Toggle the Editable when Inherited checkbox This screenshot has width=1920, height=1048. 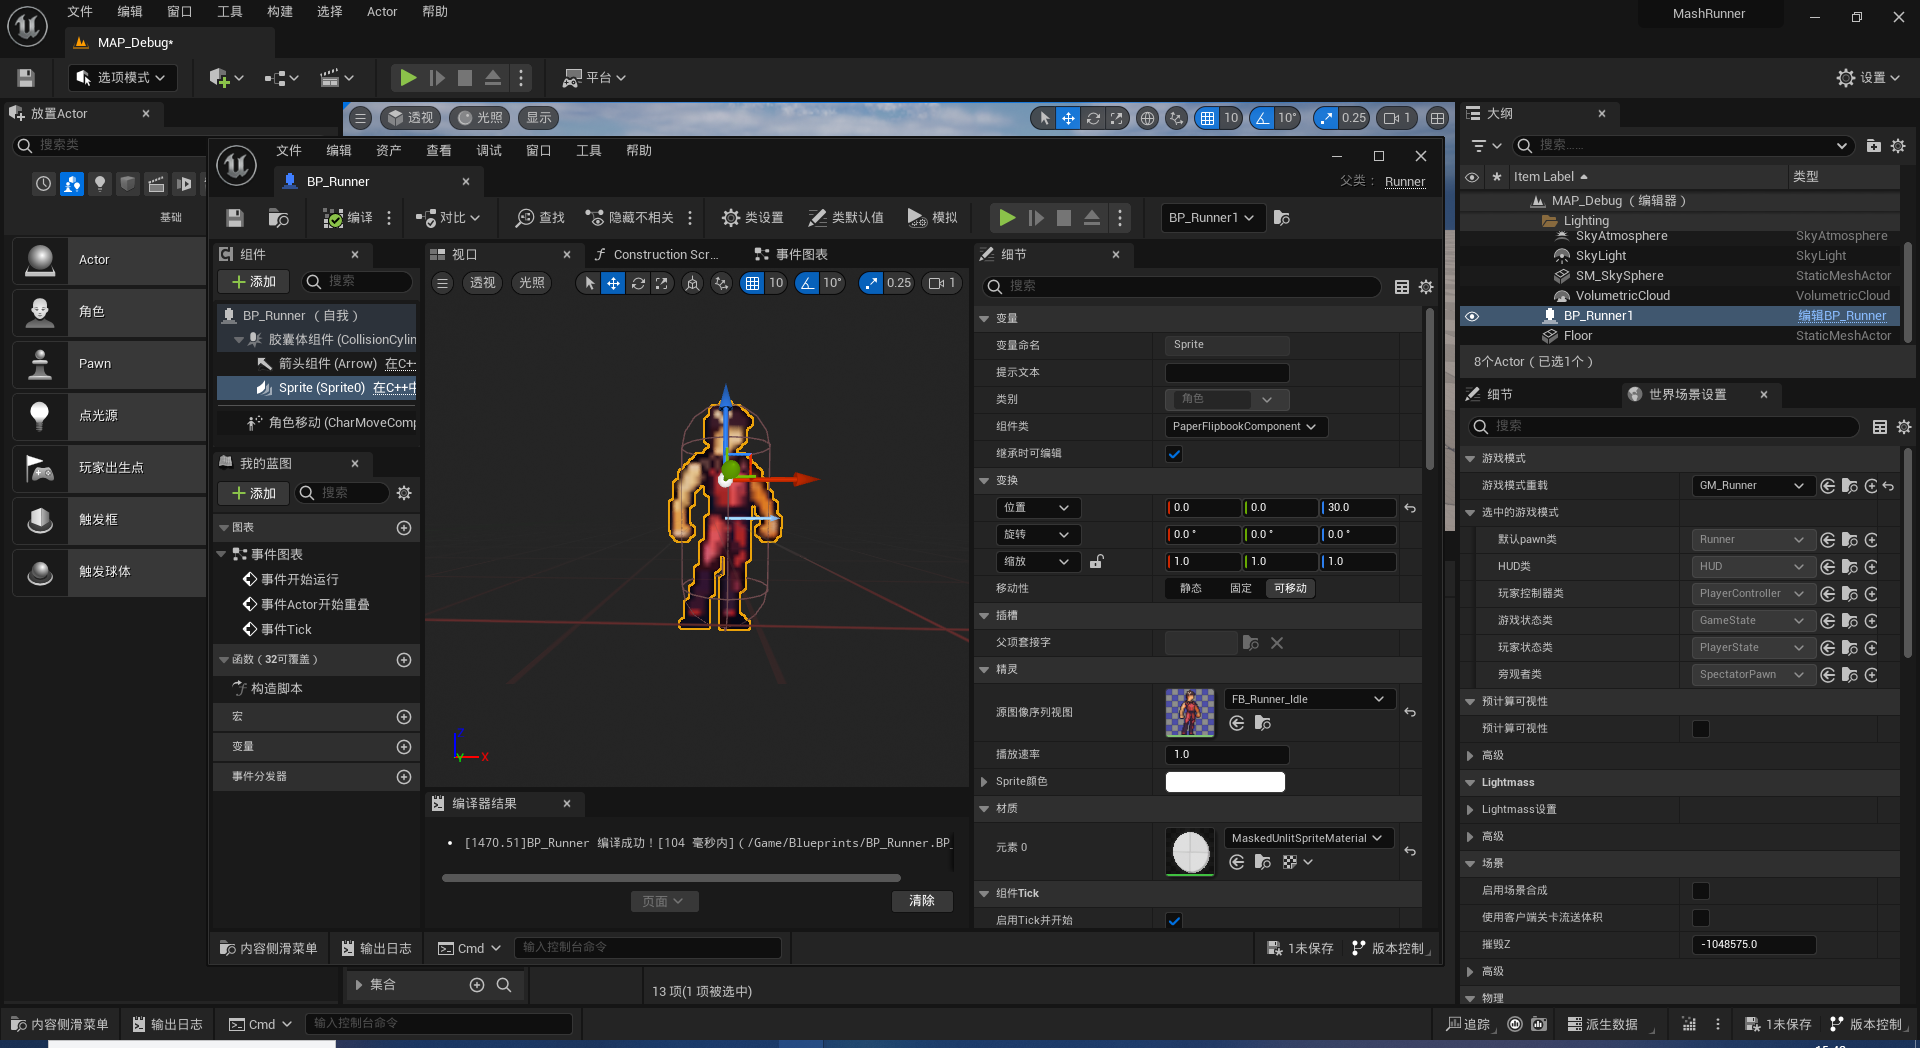1174,454
